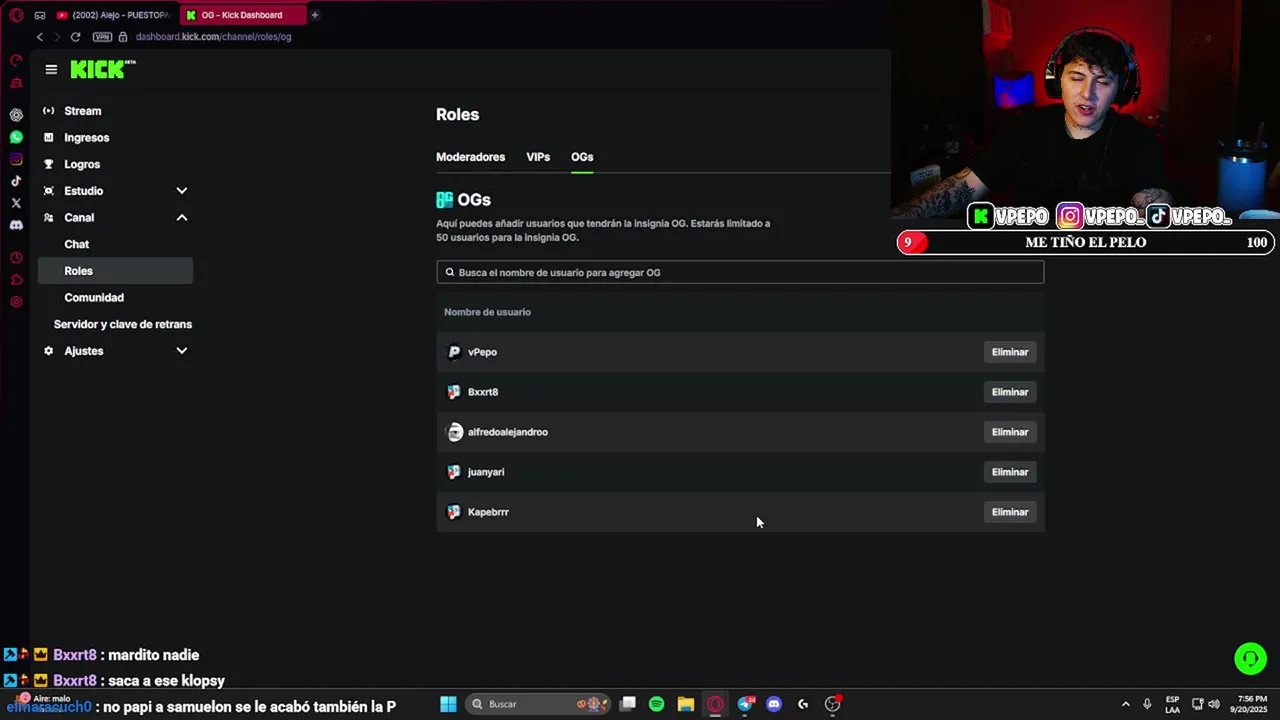Switch to the YouTube Alejo browser tab
This screenshot has height=720, width=1280.
113,15
